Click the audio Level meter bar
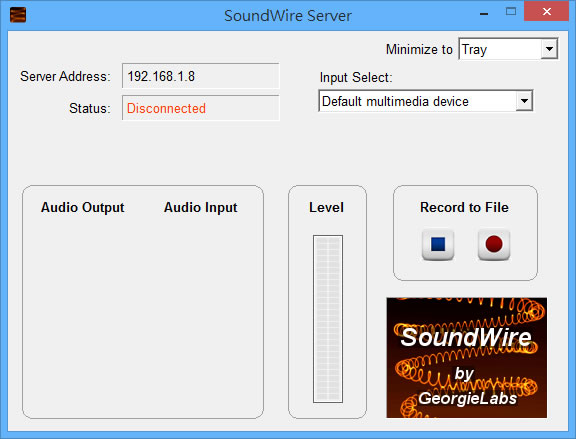The height and width of the screenshot is (439, 576). point(328,319)
